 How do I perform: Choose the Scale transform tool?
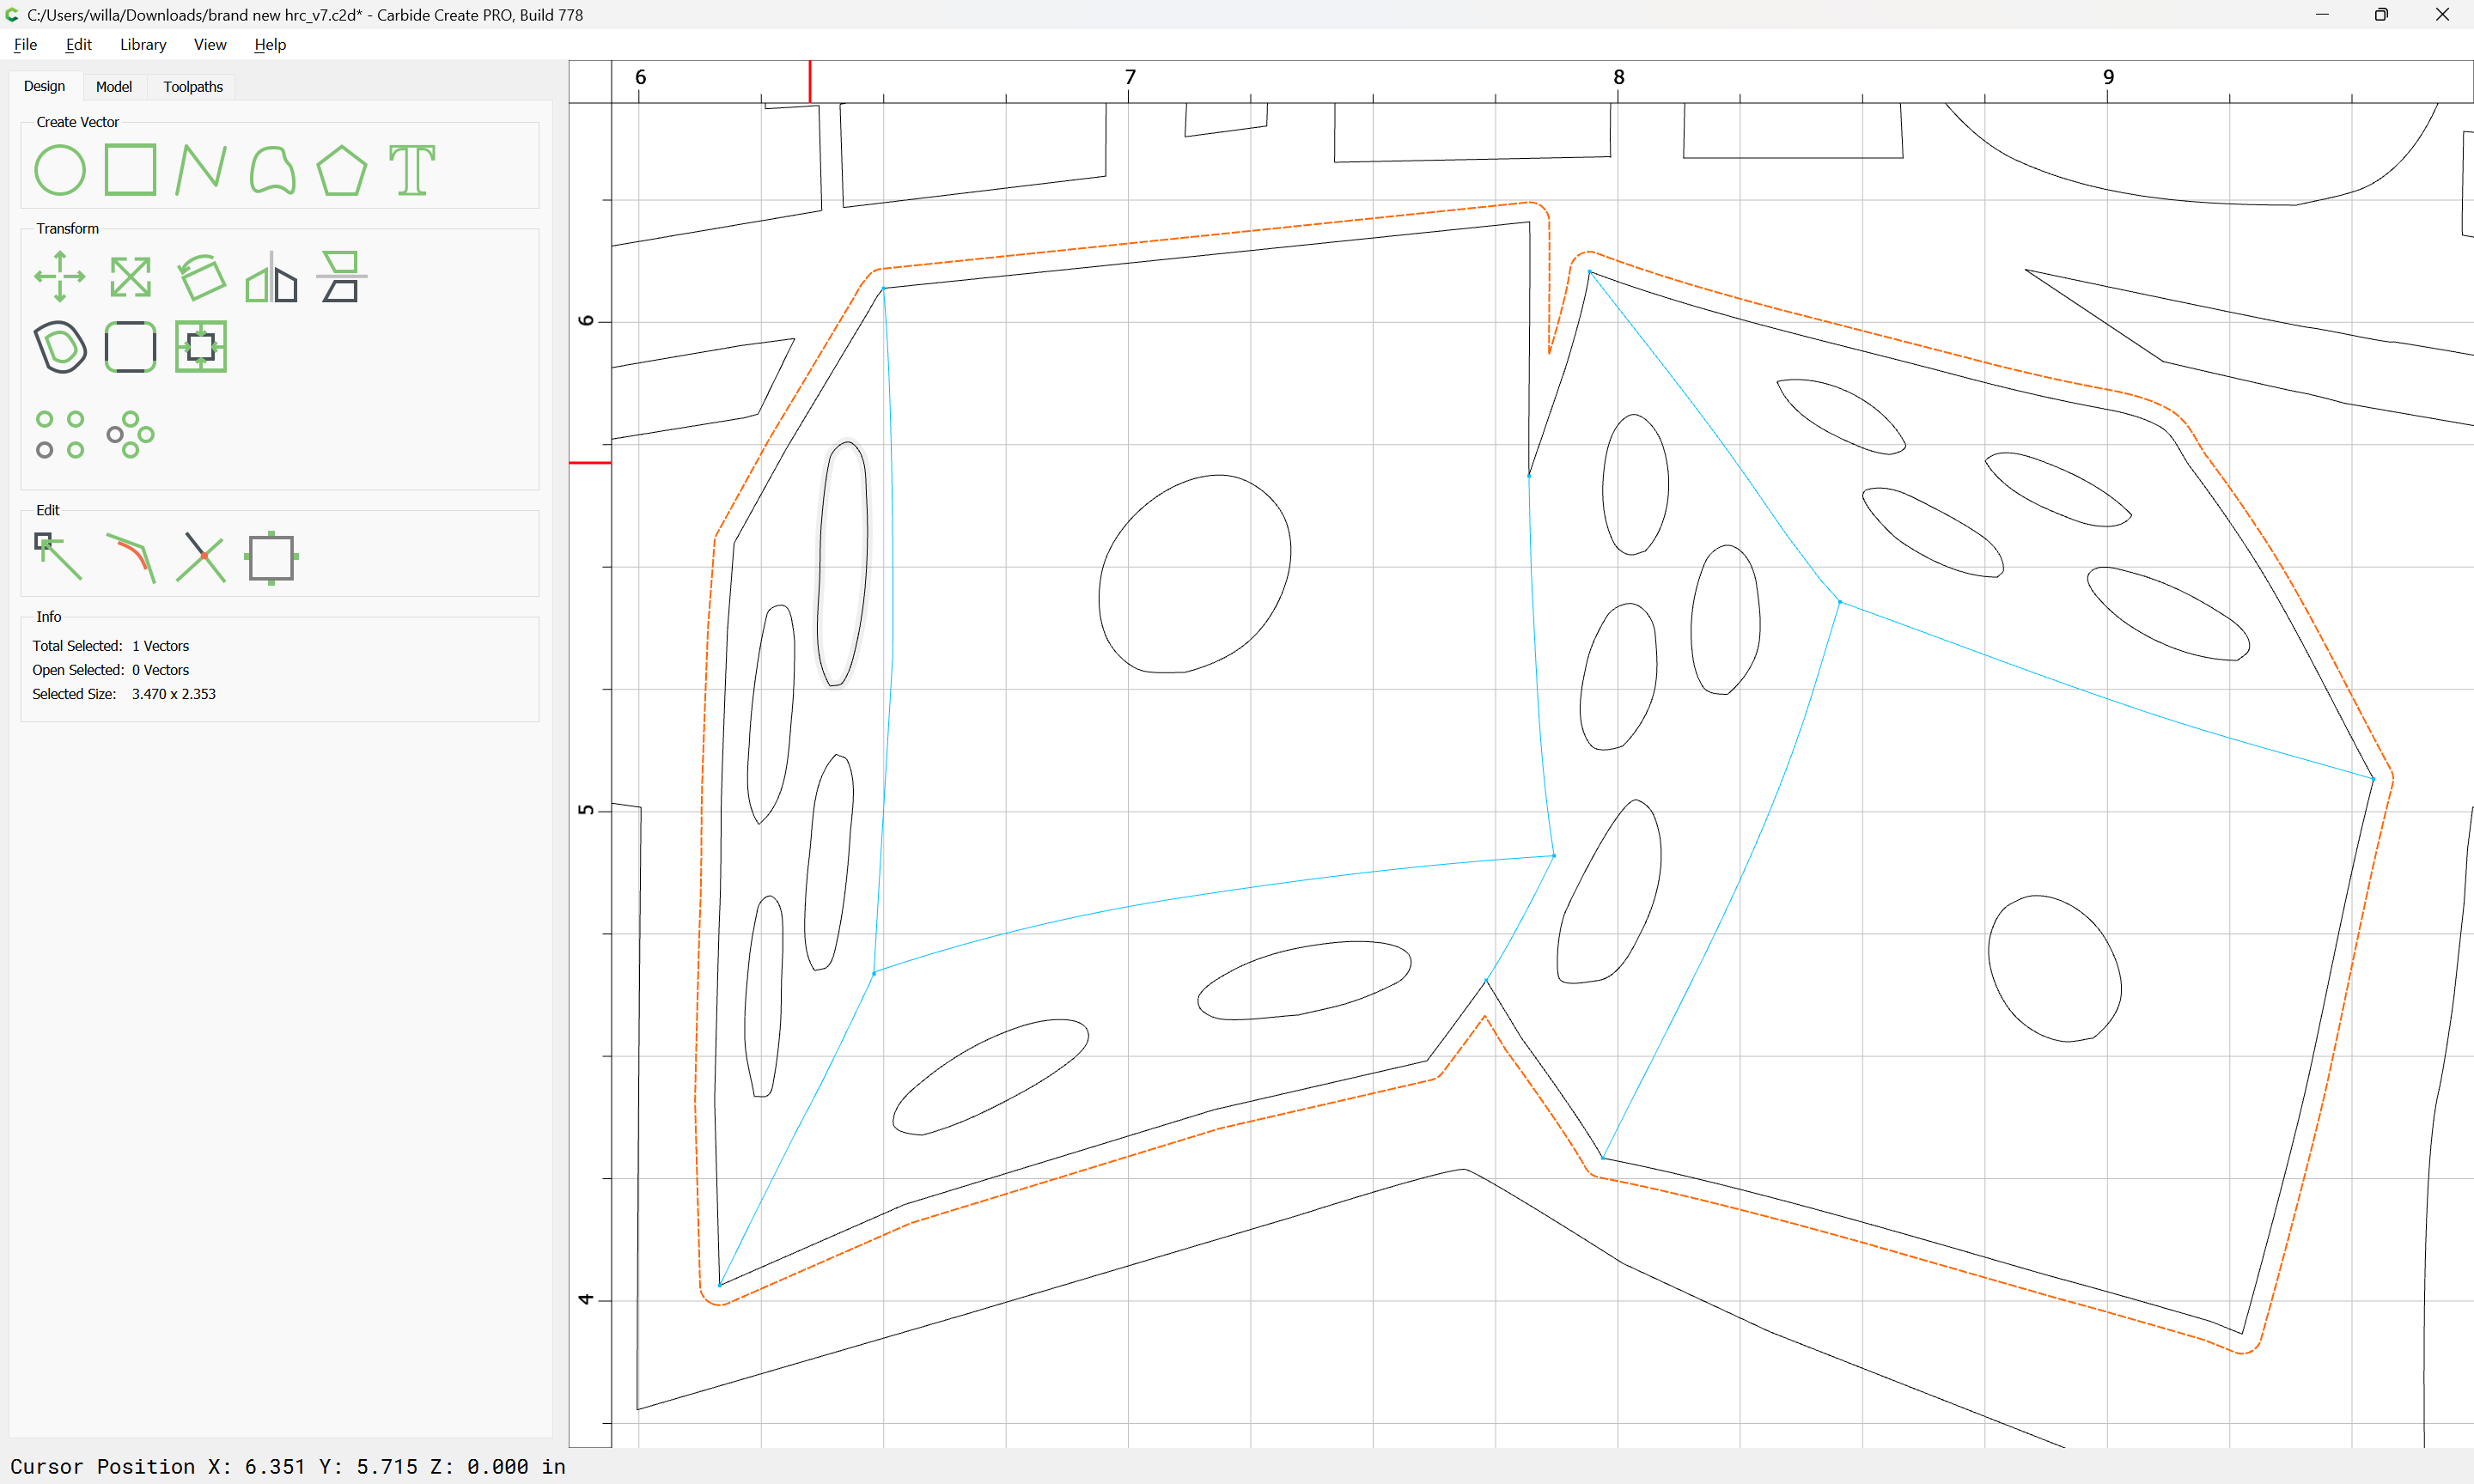(130, 277)
